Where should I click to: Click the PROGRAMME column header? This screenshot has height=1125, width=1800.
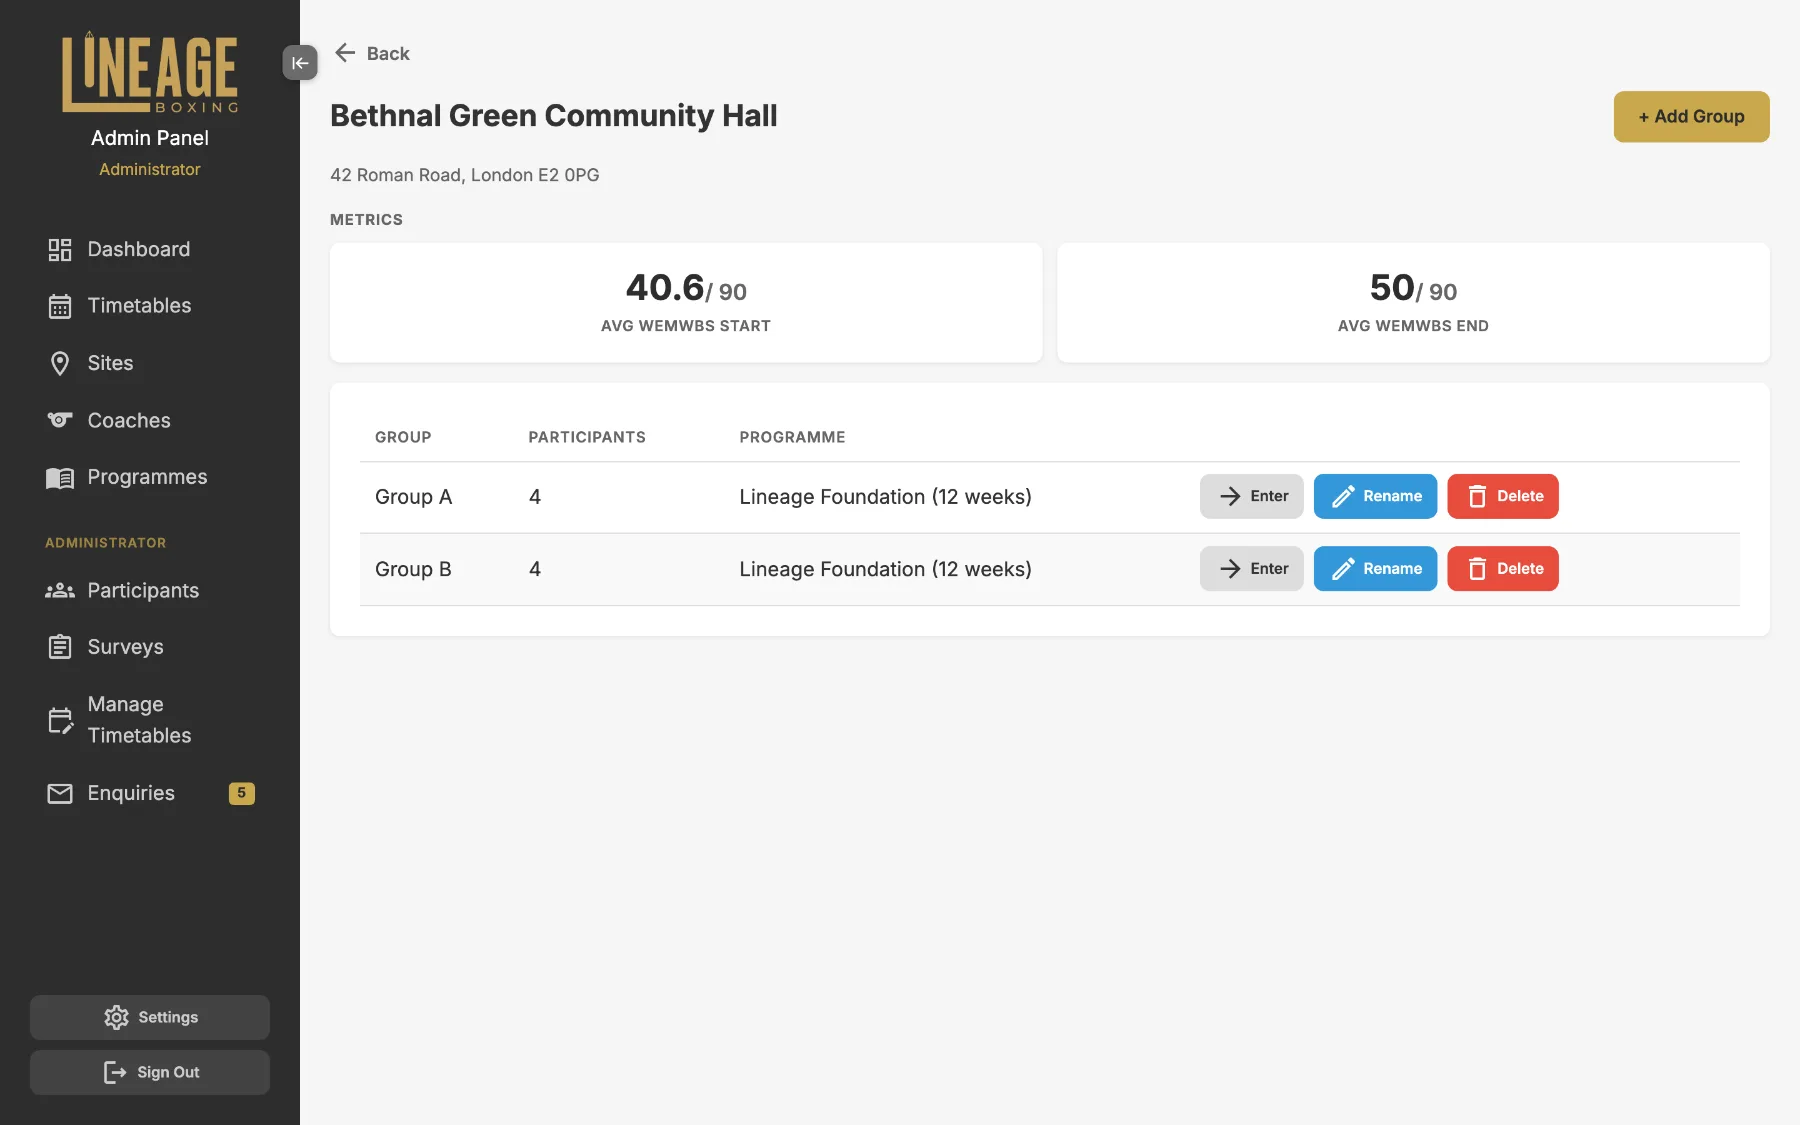792,437
